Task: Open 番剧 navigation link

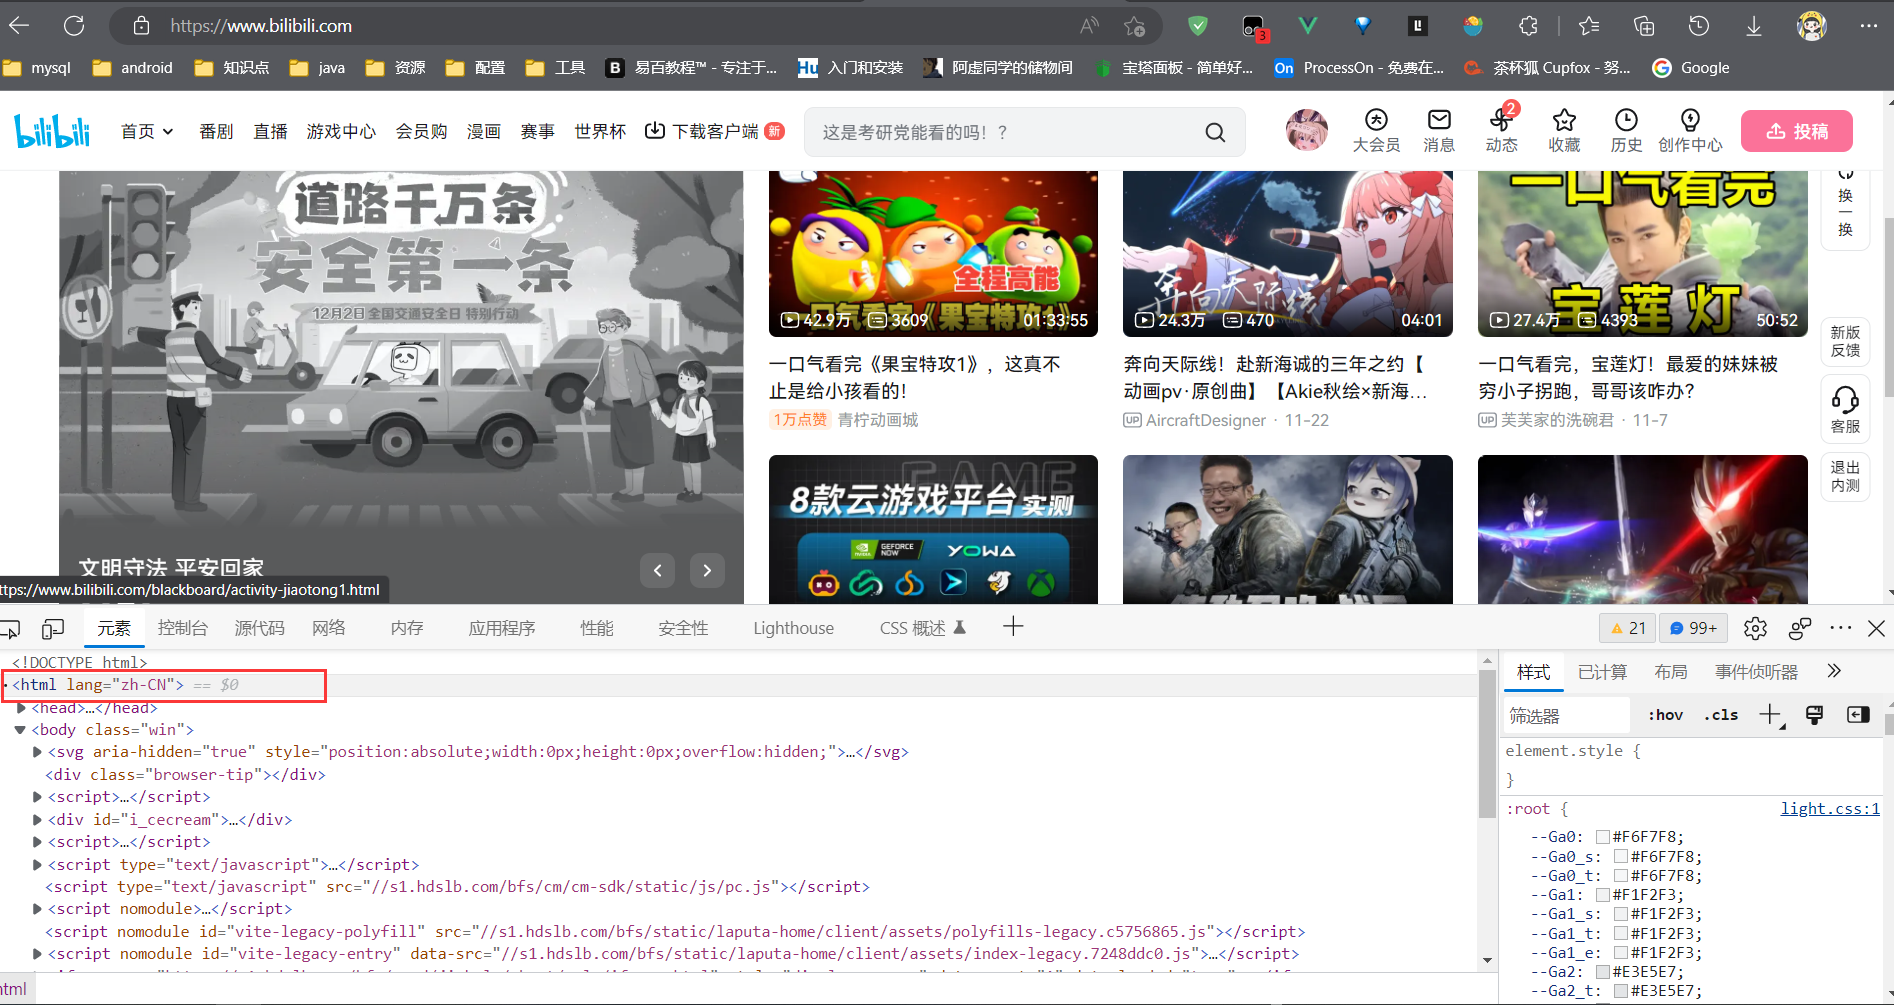Action: pyautogui.click(x=216, y=131)
